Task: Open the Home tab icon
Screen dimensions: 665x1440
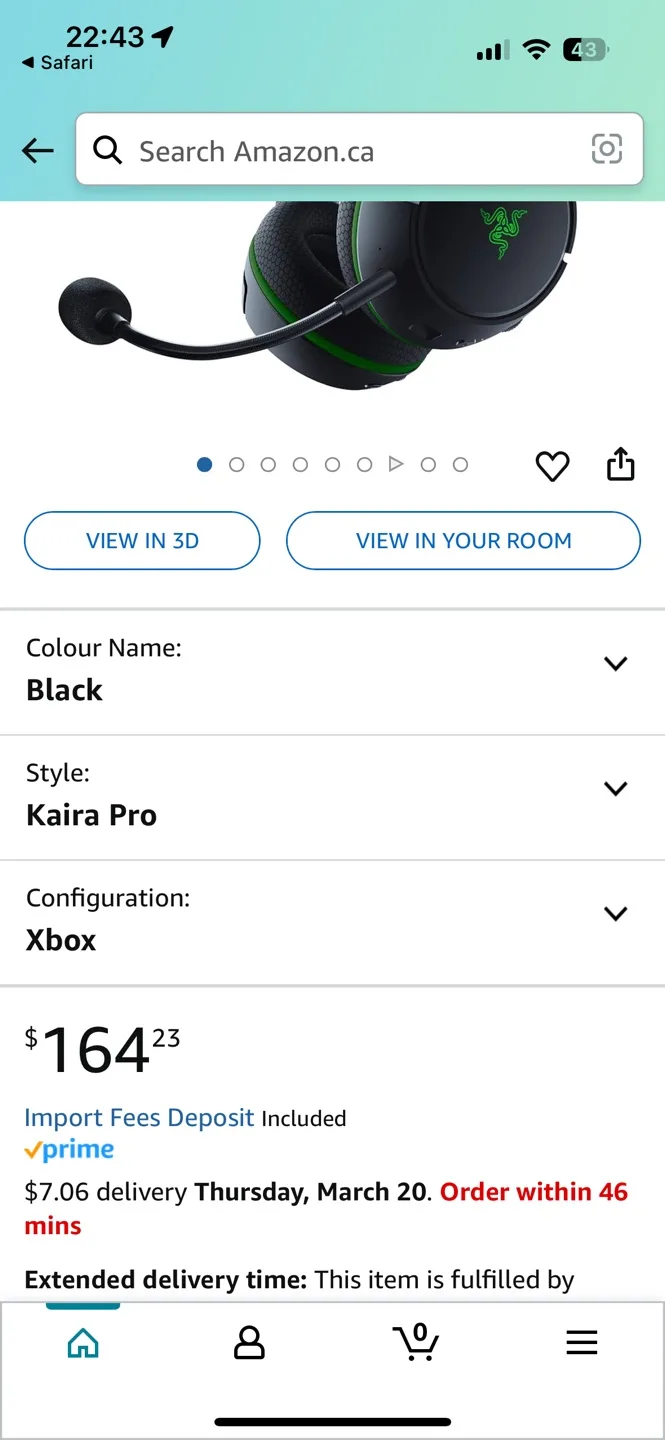Action: pyautogui.click(x=83, y=1342)
